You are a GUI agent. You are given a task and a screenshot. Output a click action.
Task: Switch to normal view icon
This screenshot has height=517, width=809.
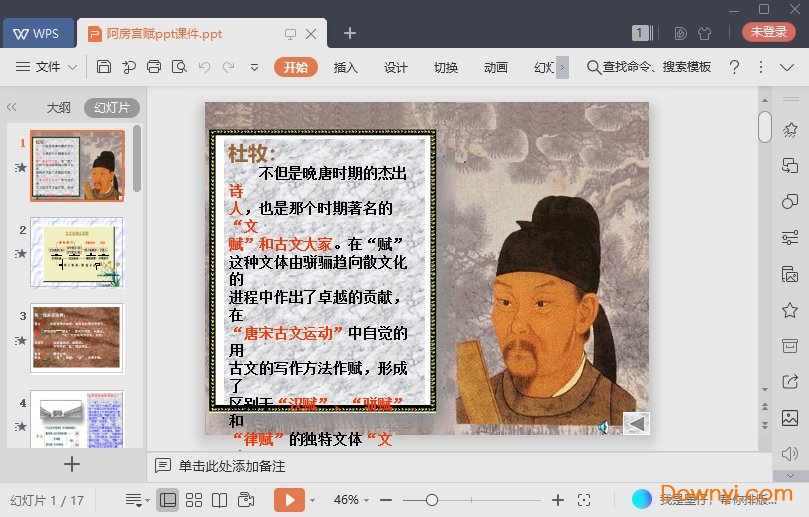tap(168, 499)
